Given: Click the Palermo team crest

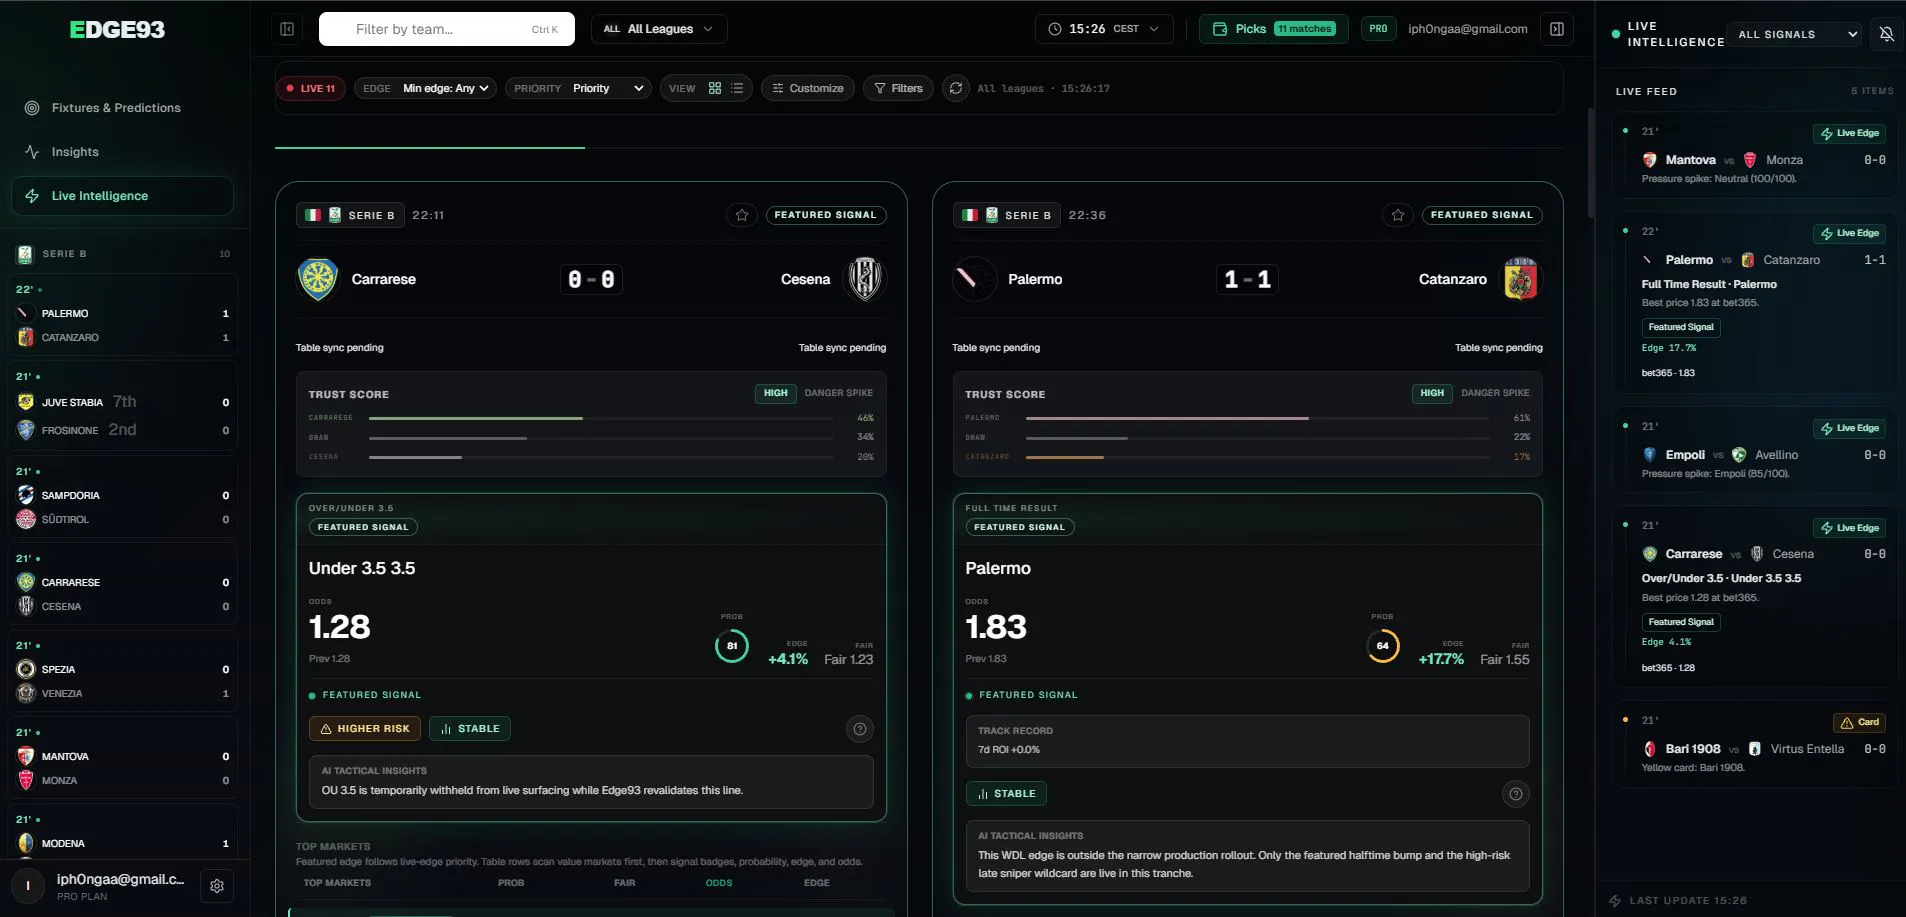Looking at the screenshot, I should pos(974,279).
